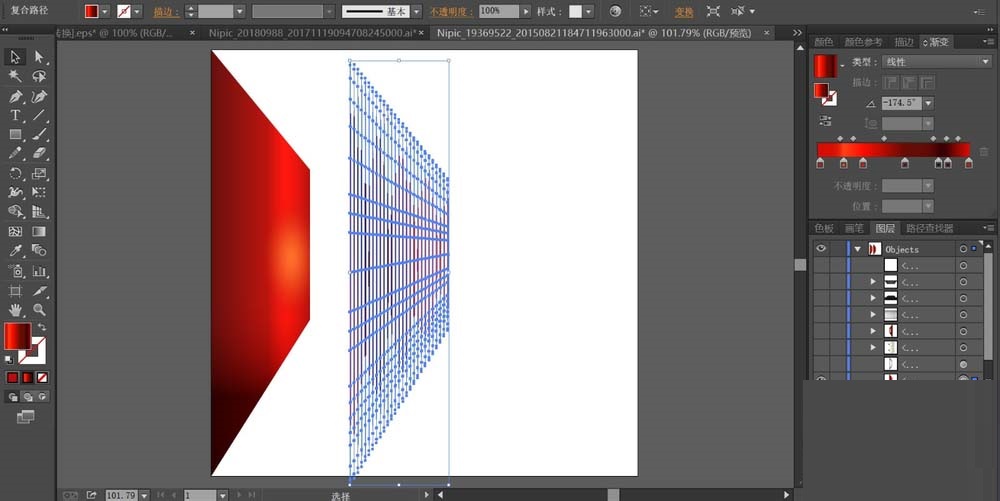Open the gradient type dropdown (线性)
The height and width of the screenshot is (501, 1000).
click(x=937, y=62)
